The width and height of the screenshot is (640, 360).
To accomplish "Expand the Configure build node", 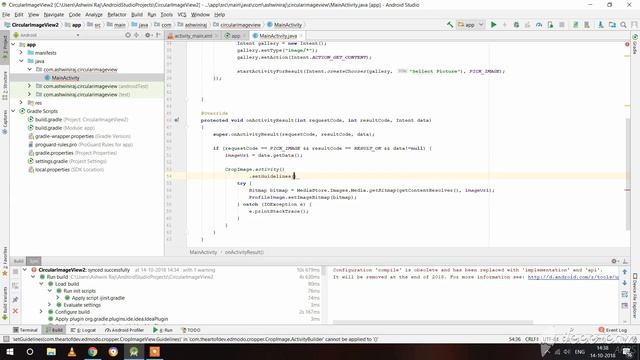I will point(42,312).
